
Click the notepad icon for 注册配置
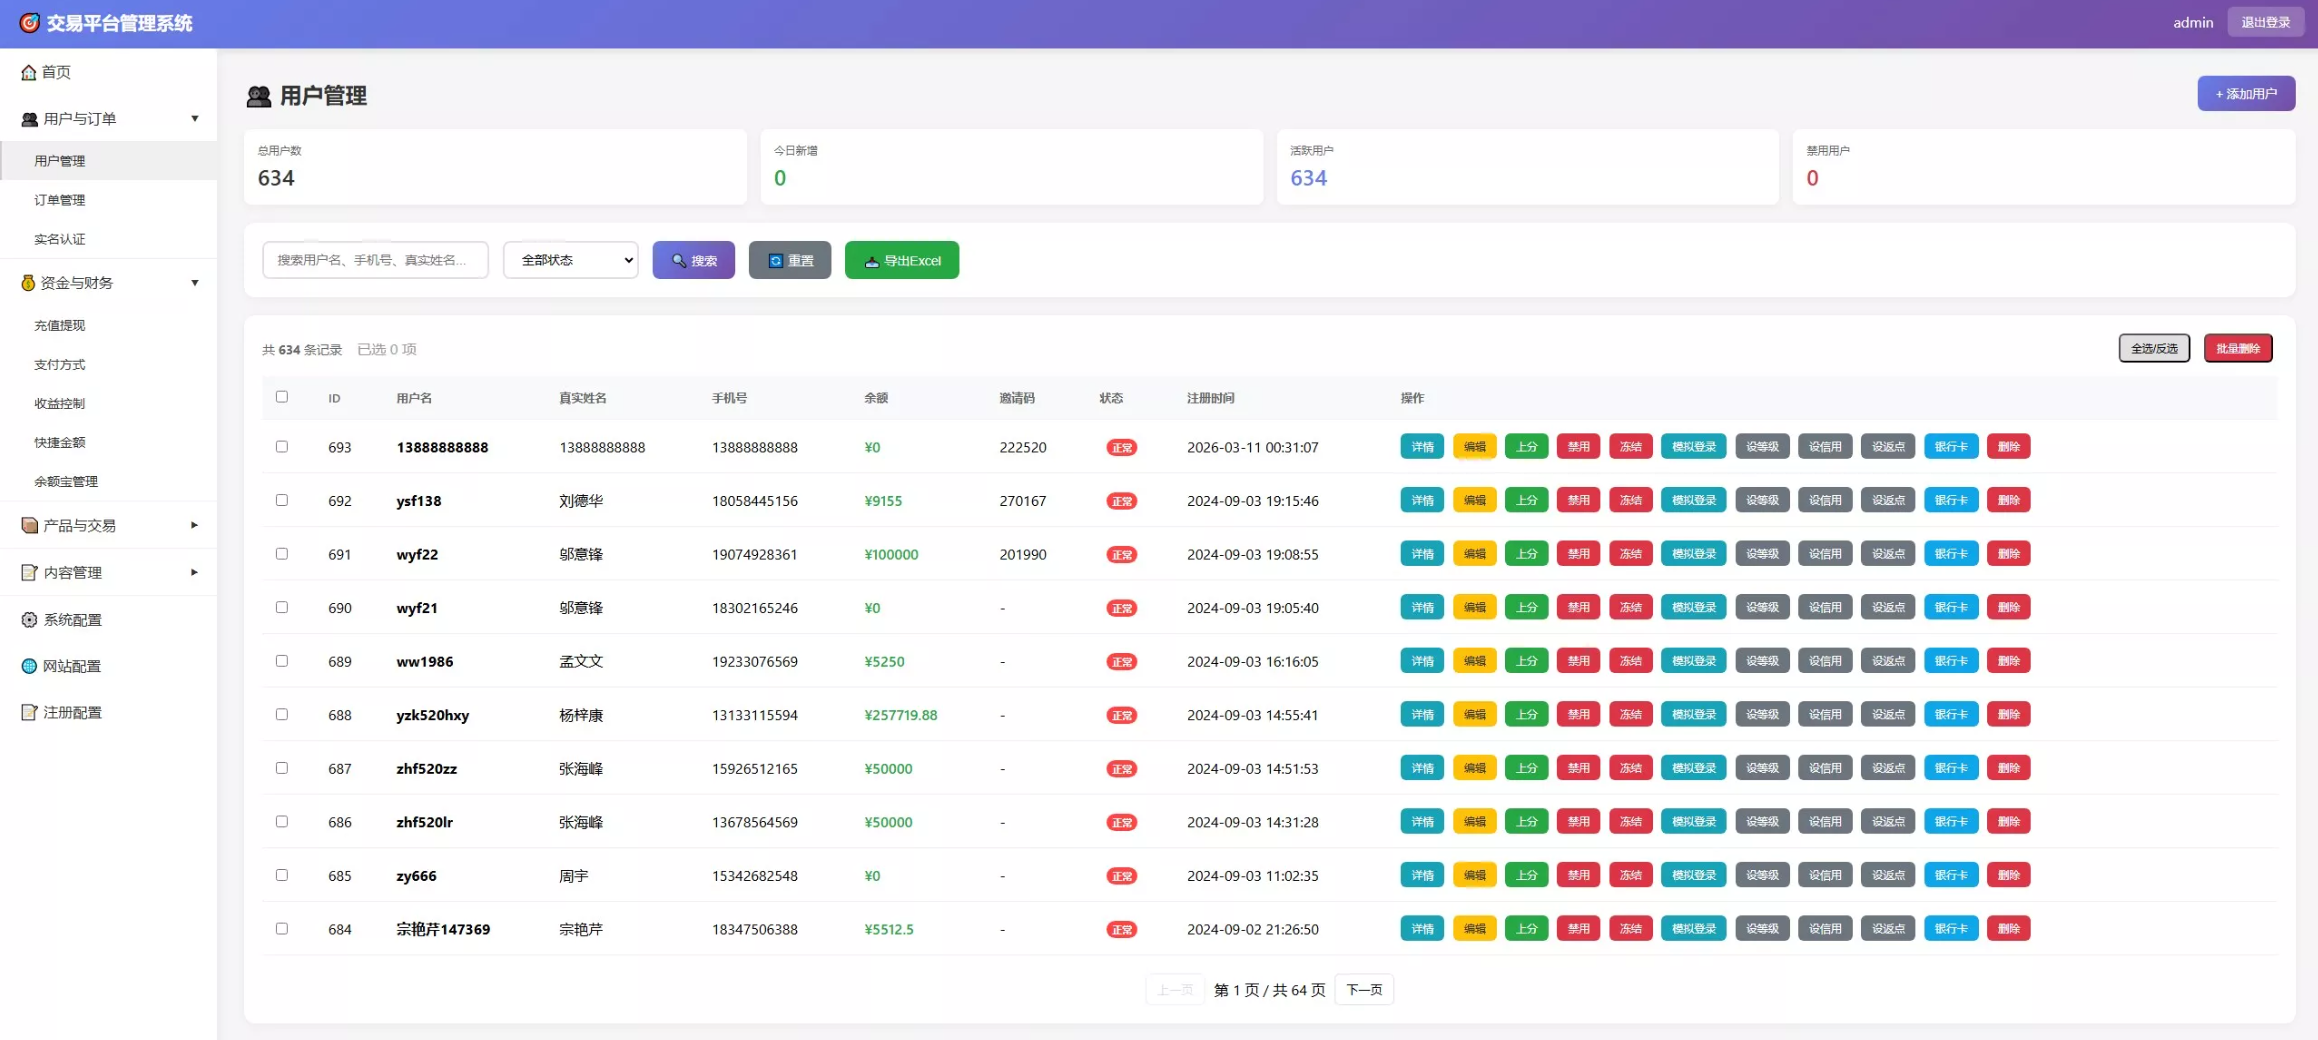coord(29,712)
